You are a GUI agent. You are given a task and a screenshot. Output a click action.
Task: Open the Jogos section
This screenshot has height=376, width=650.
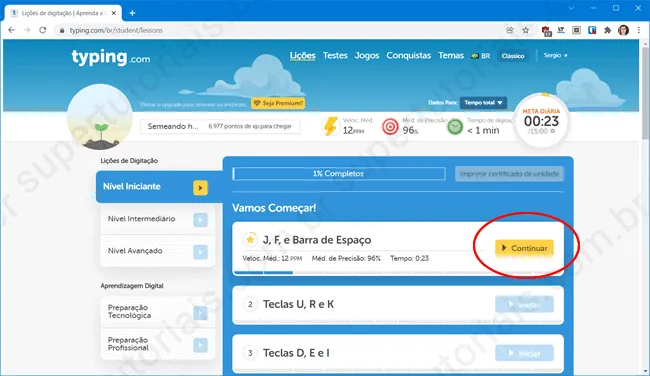[367, 56]
